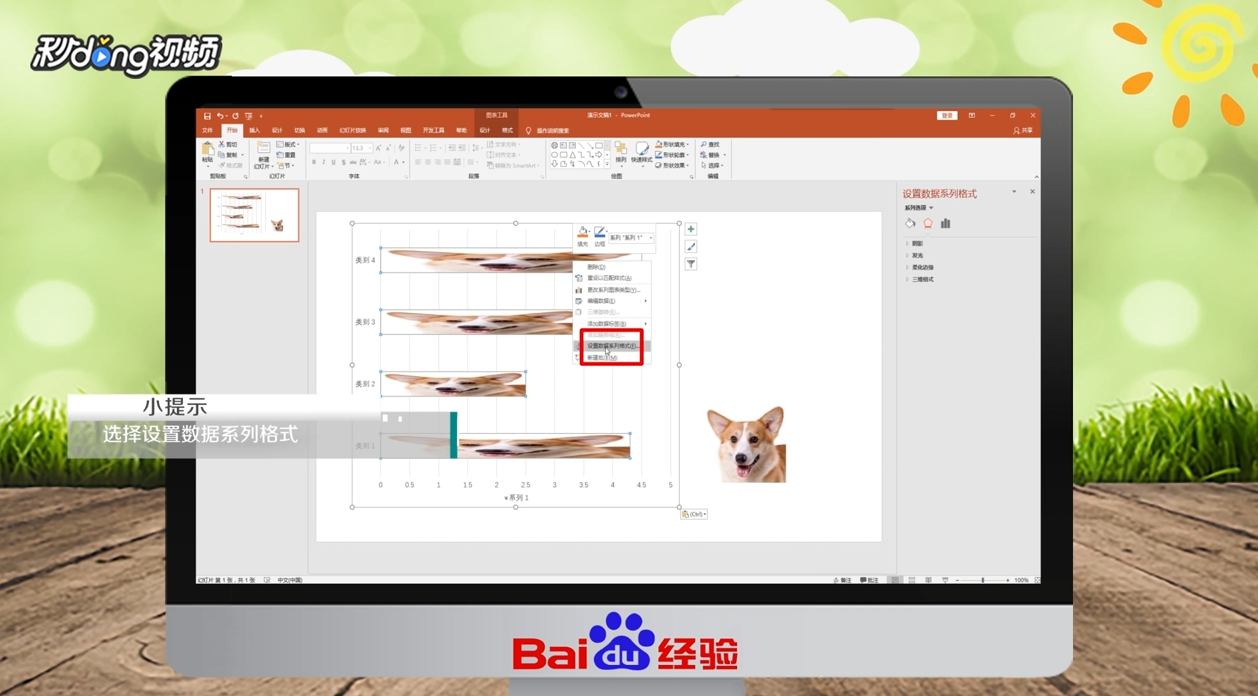
Task: Click the Cut (剪切) scissors icon
Action: 222,144
